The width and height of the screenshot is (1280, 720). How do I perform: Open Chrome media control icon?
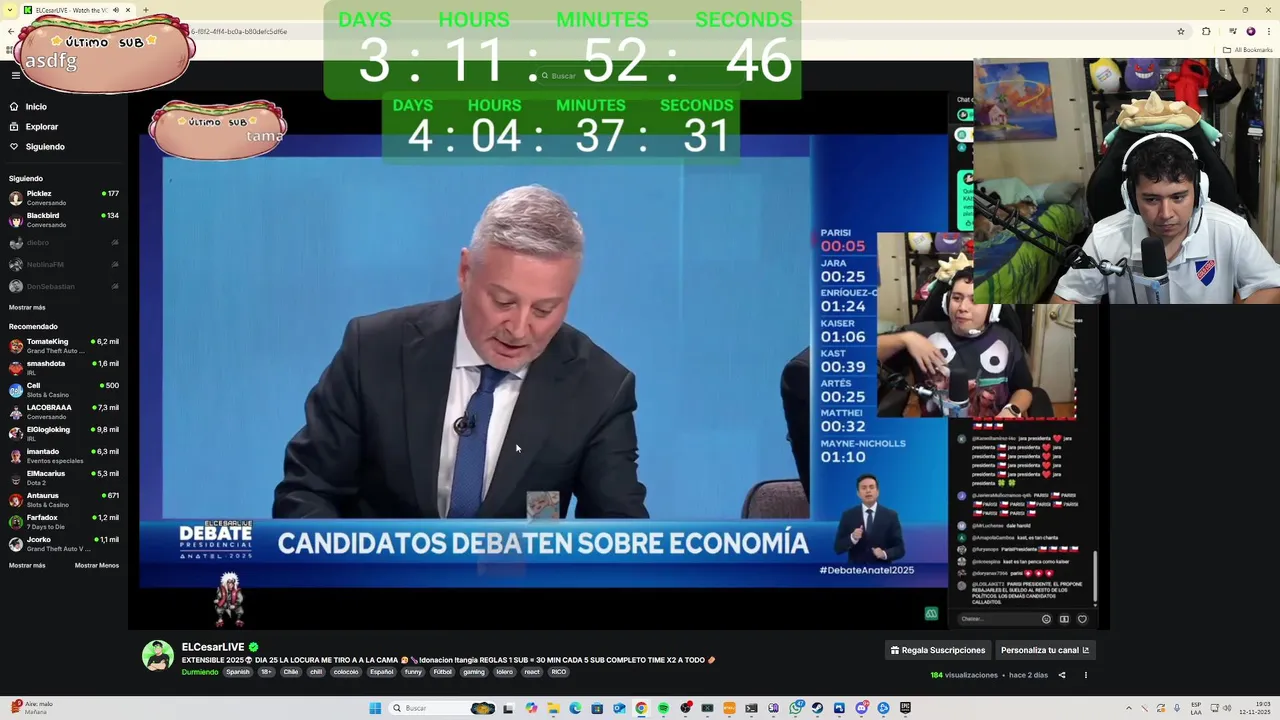pos(1233,31)
